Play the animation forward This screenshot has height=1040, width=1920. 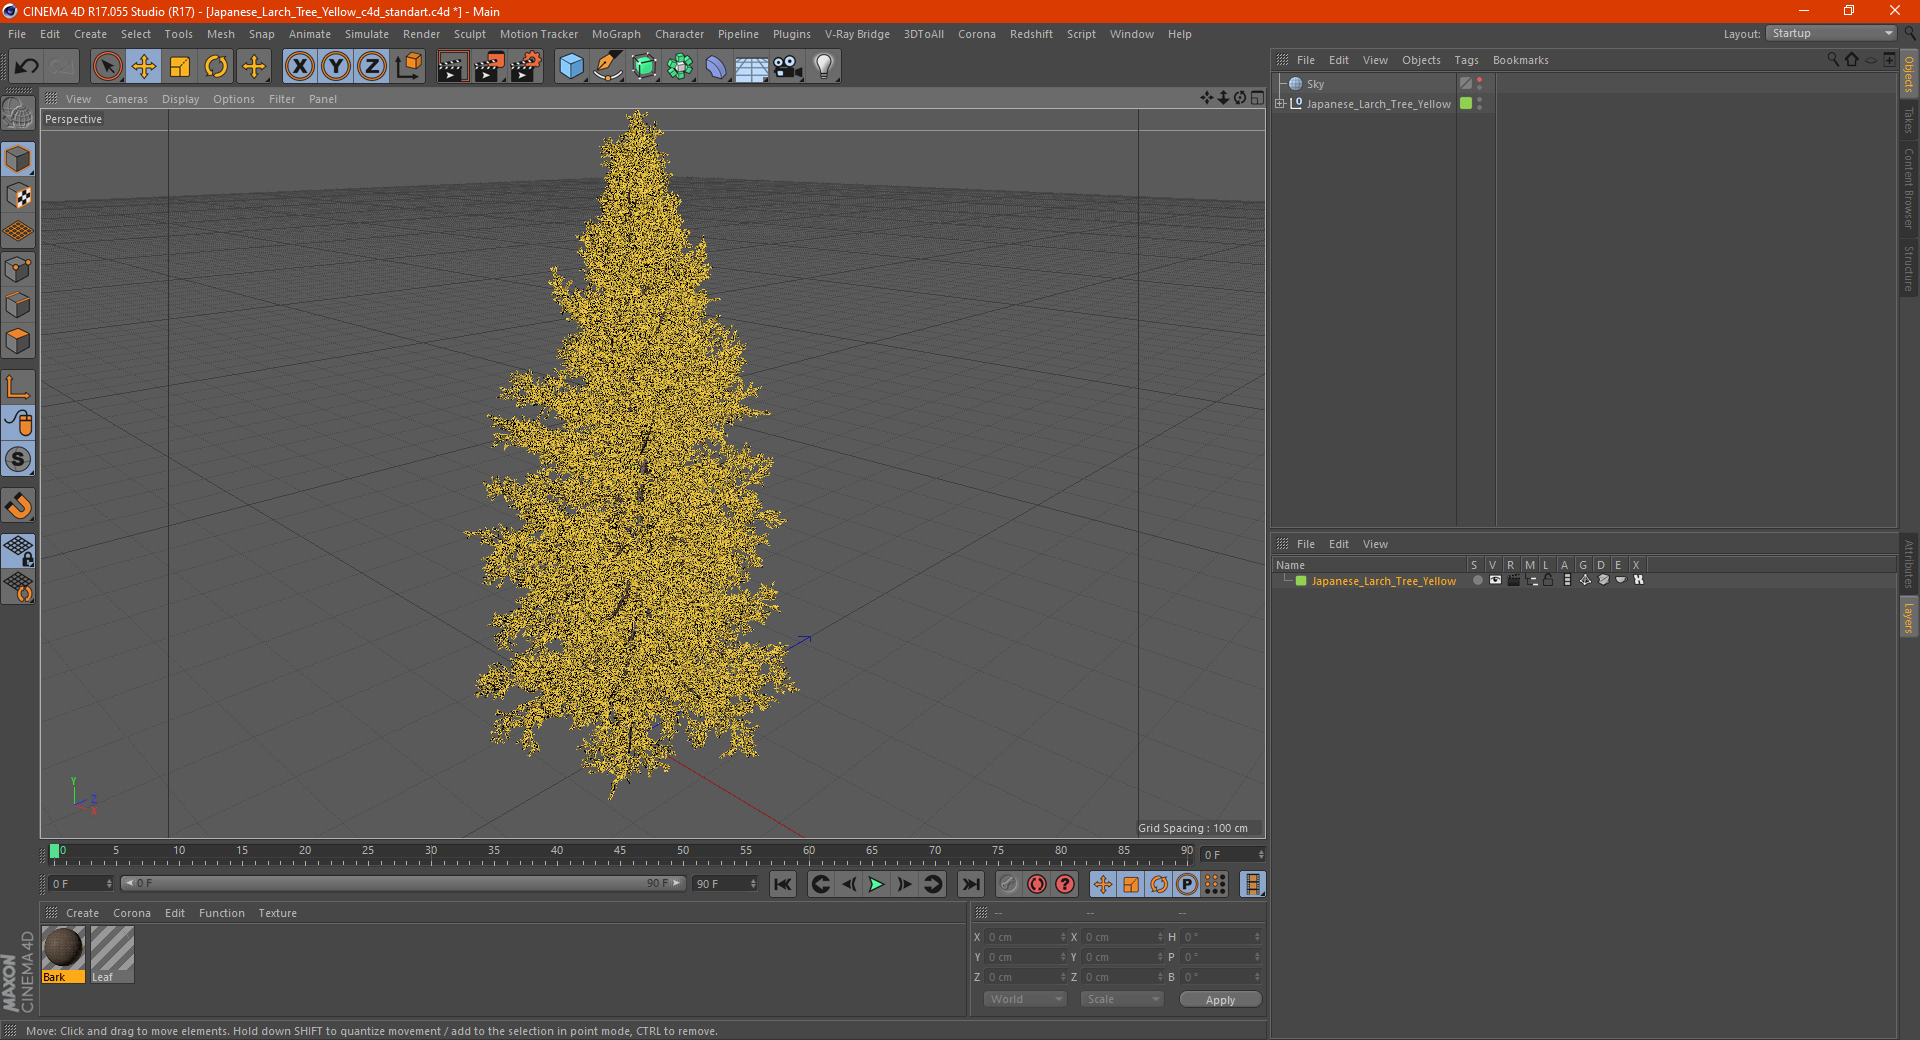click(876, 884)
